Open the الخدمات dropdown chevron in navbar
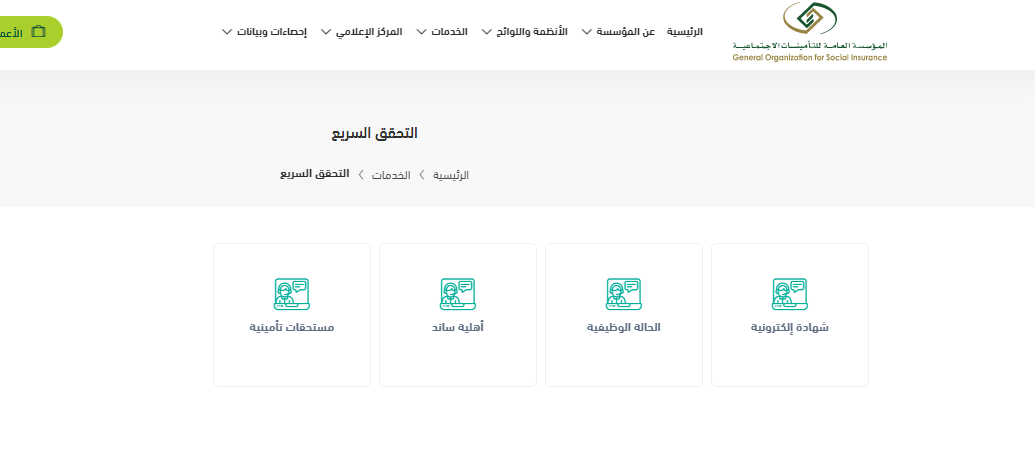Image resolution: width=1035 pixels, height=475 pixels. pyautogui.click(x=420, y=32)
